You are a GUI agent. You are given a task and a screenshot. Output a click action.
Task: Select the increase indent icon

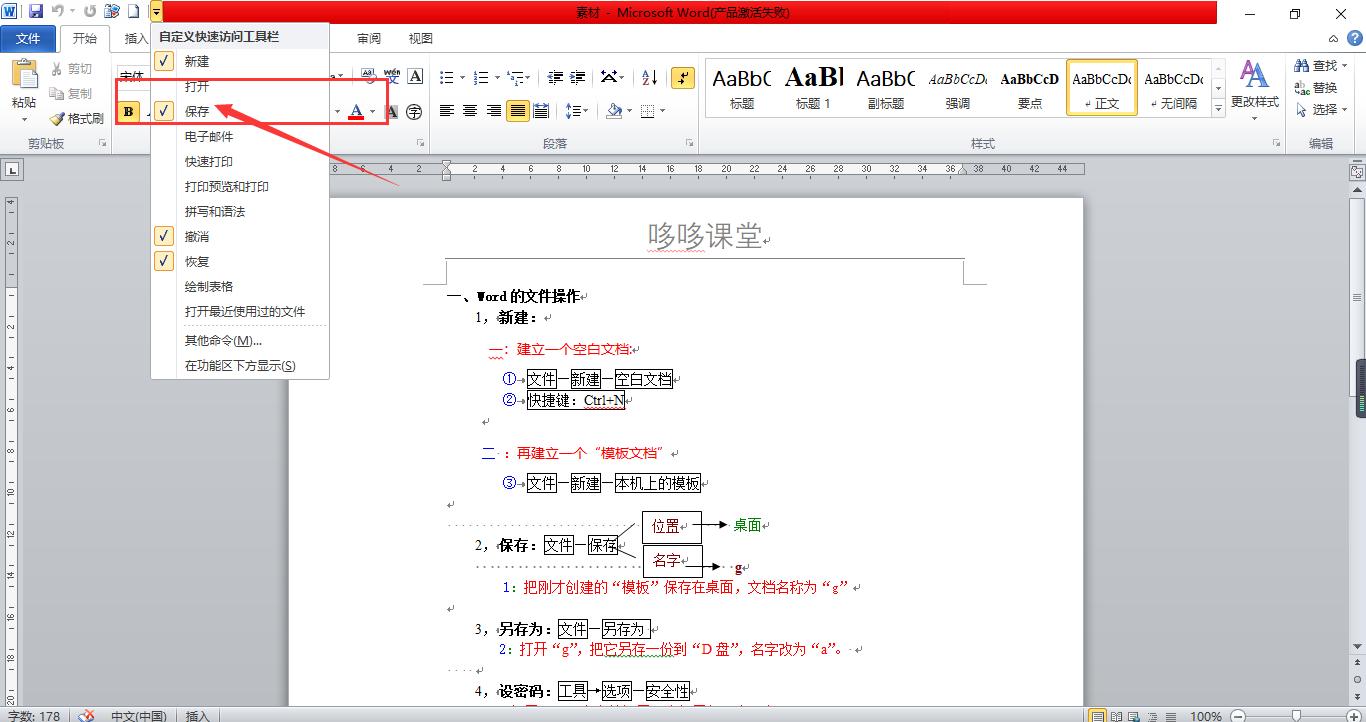click(576, 77)
